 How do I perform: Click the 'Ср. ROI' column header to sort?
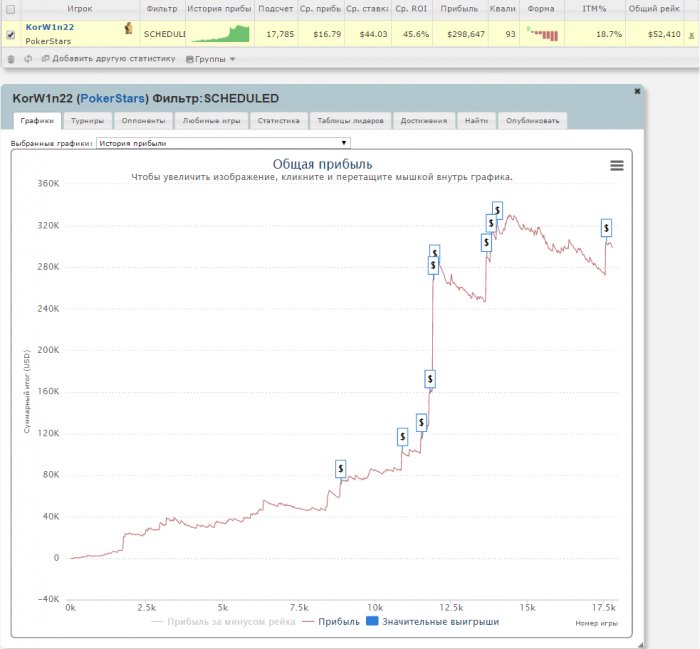[409, 8]
